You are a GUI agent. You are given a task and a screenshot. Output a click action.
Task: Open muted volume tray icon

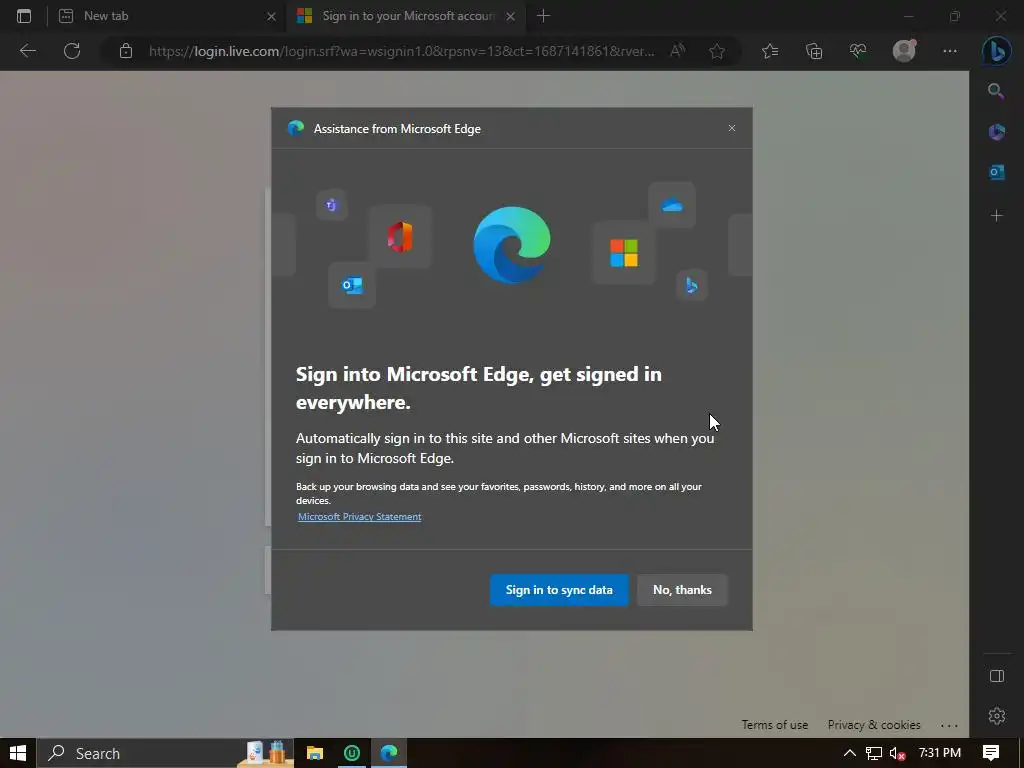click(897, 753)
